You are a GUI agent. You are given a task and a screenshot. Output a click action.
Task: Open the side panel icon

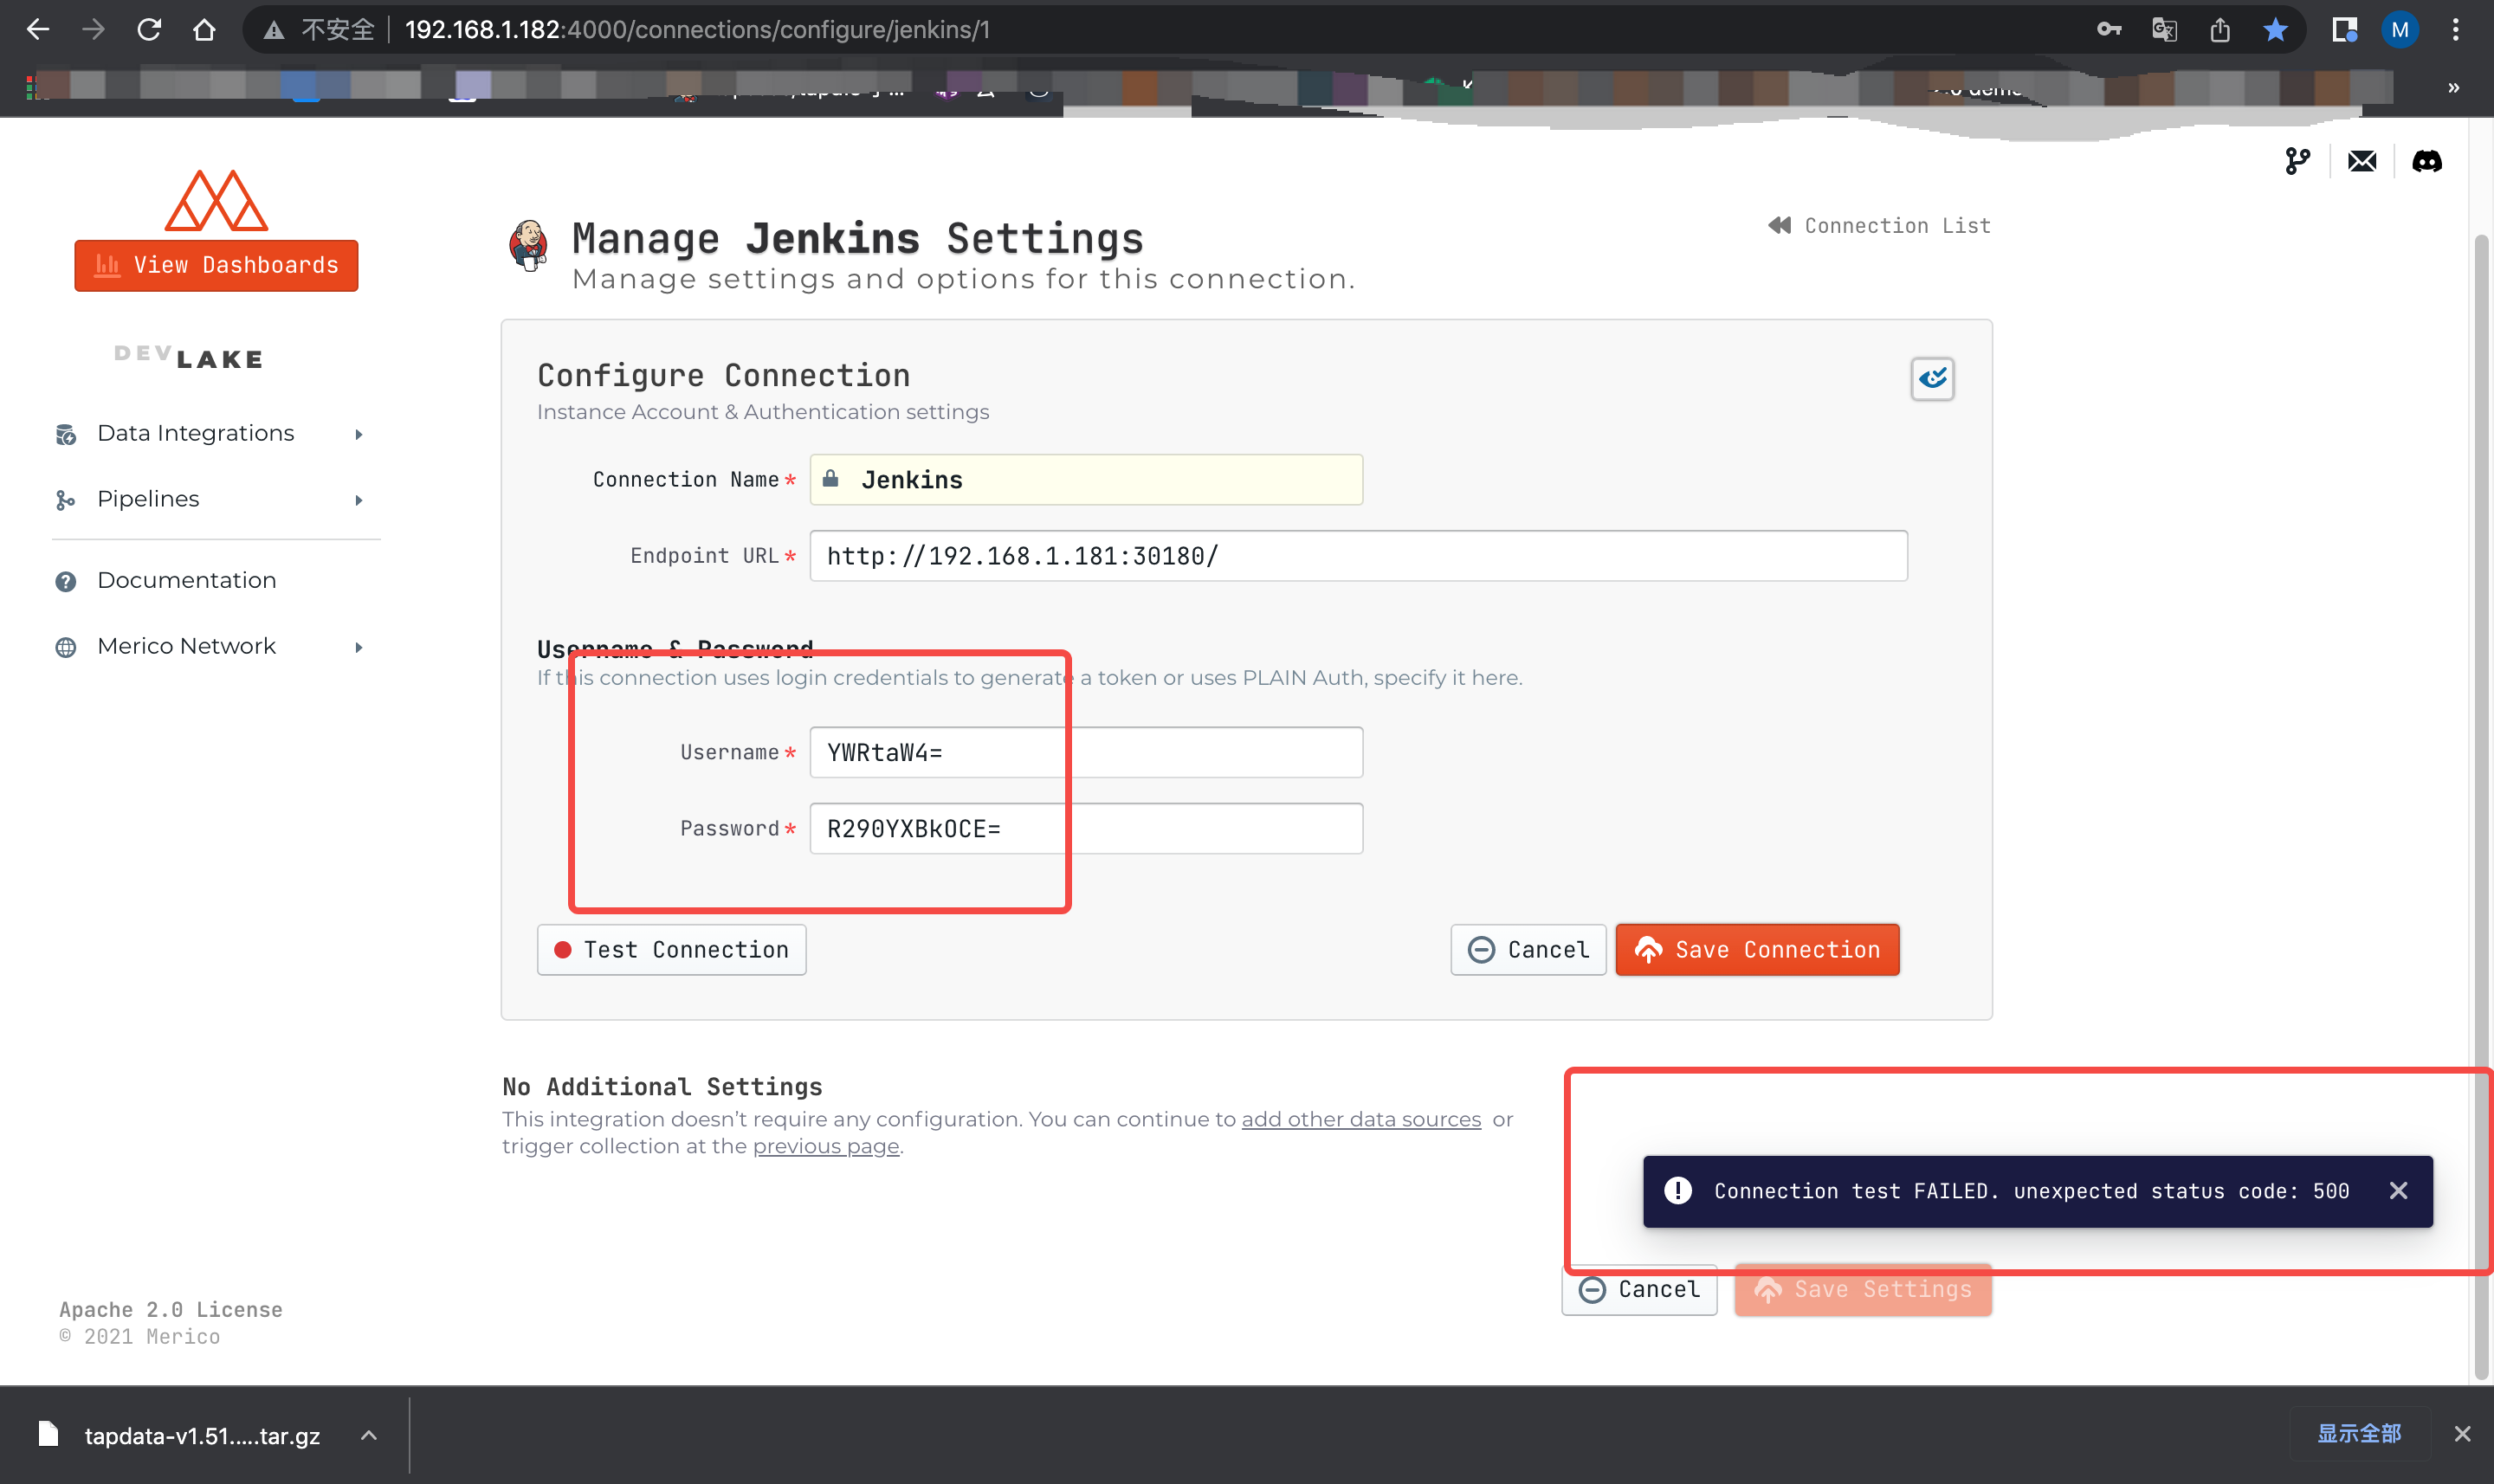(2344, 30)
